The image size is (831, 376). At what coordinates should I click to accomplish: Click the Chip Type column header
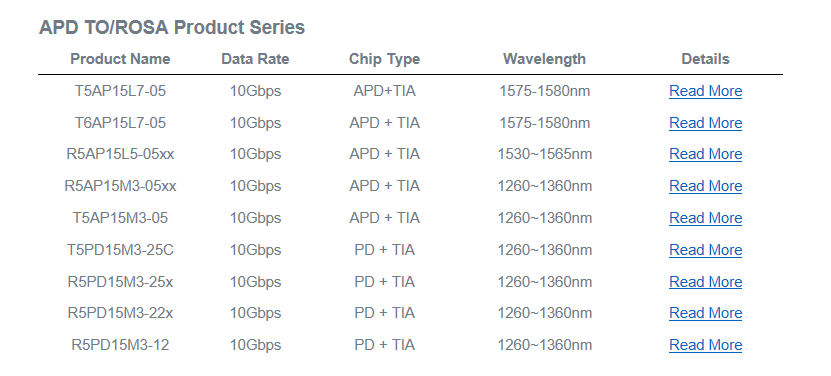point(385,59)
